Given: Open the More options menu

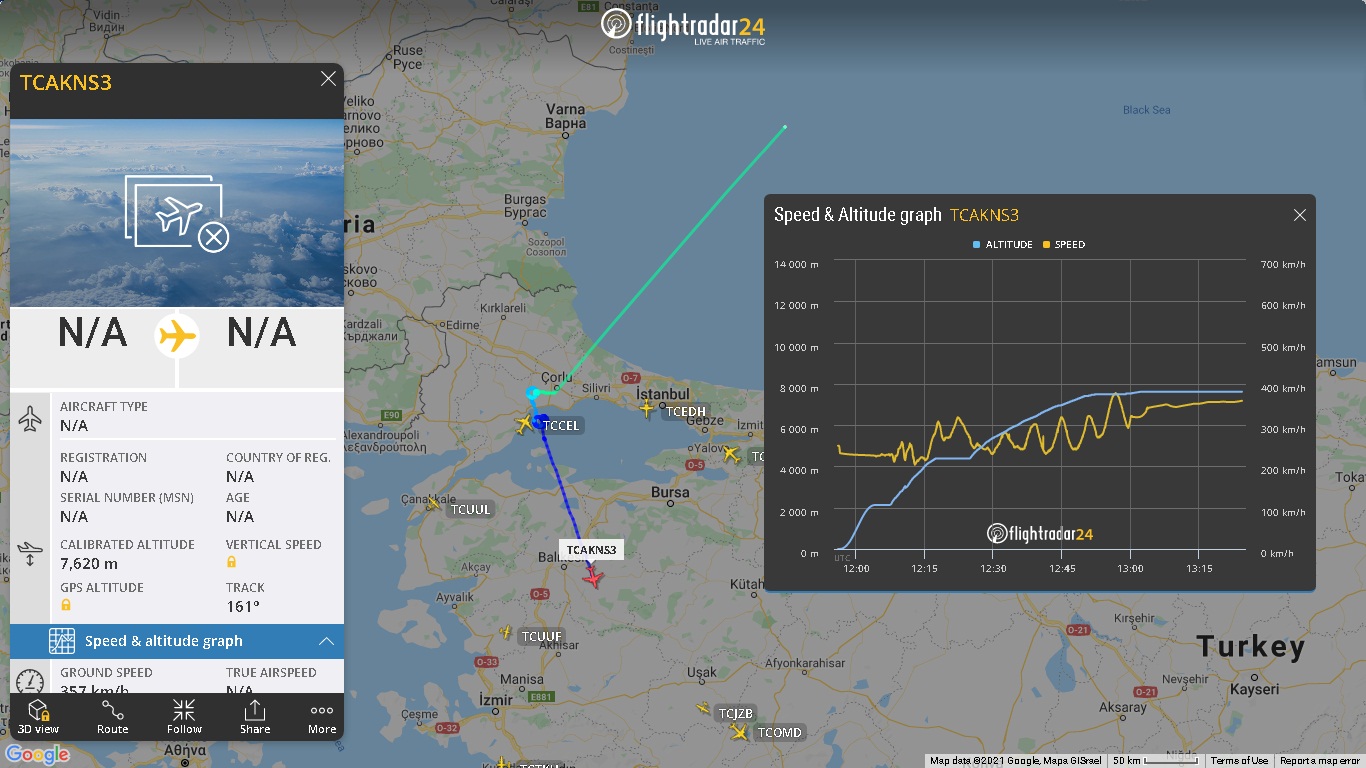Looking at the screenshot, I should pos(322,716).
